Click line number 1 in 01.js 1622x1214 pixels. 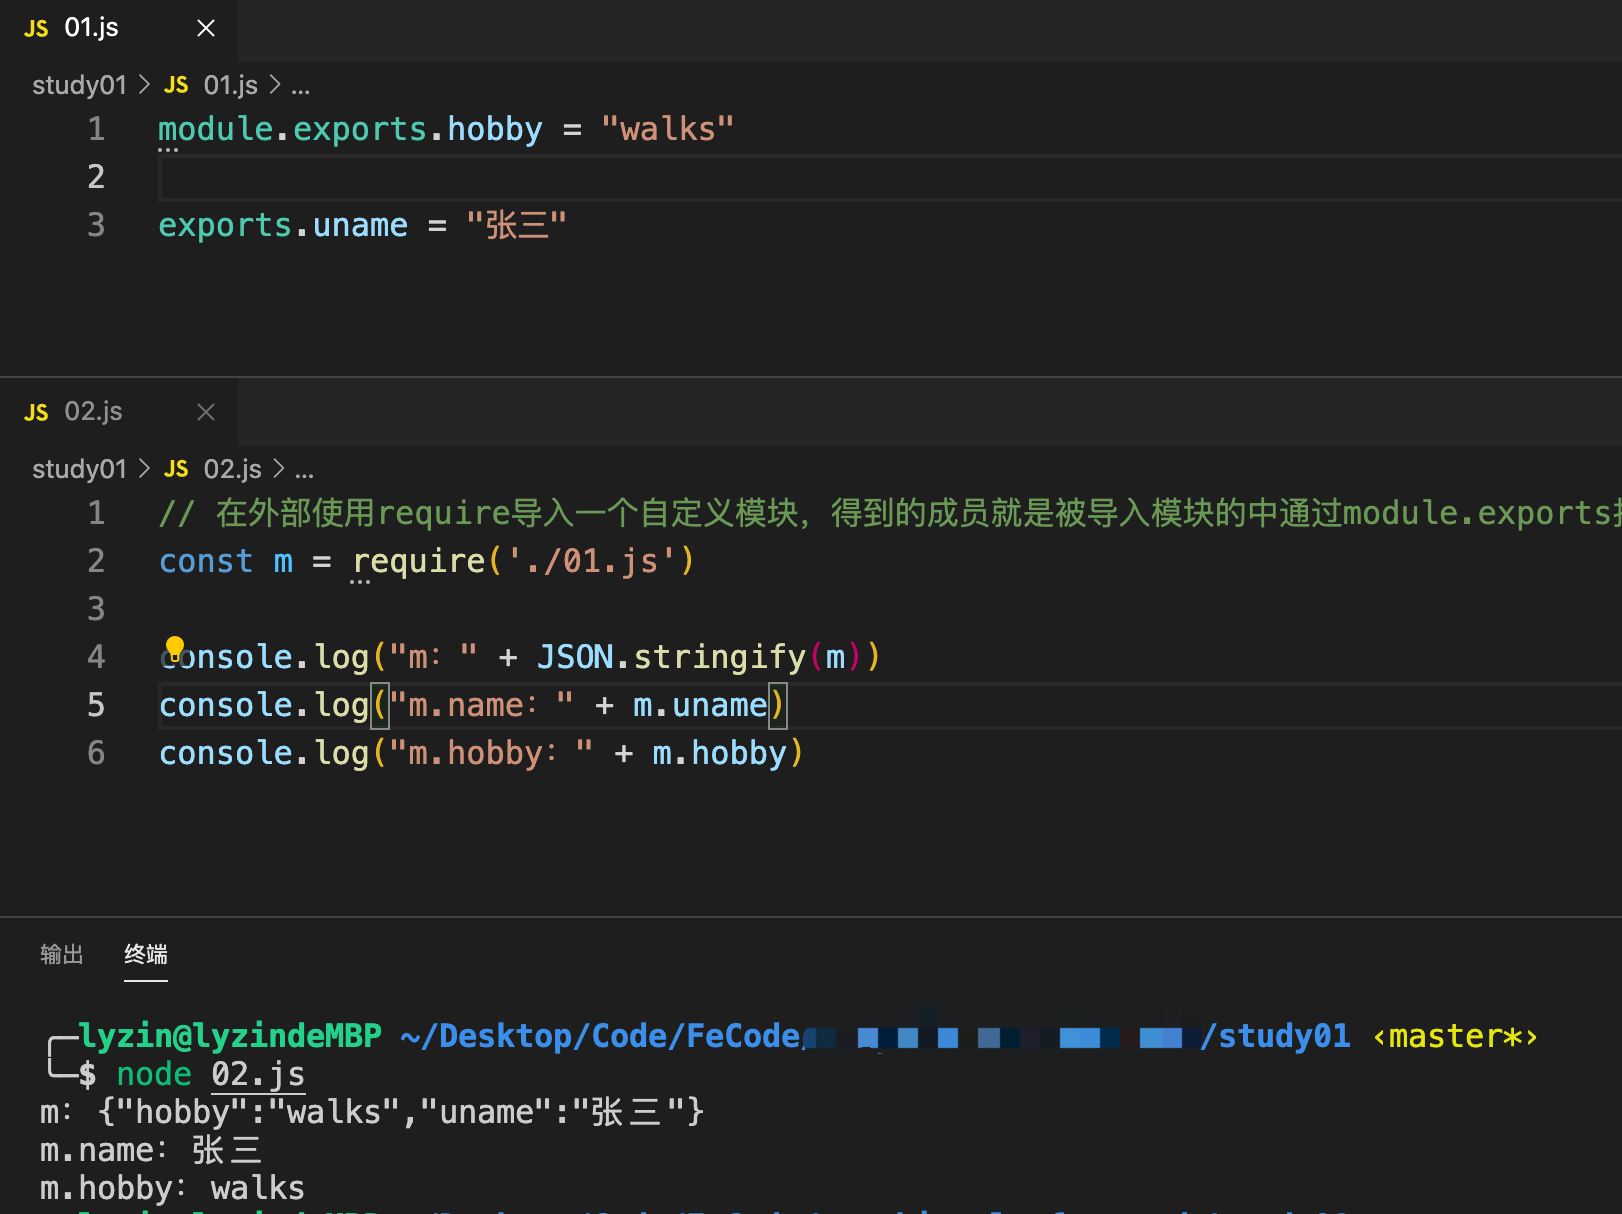[96, 129]
